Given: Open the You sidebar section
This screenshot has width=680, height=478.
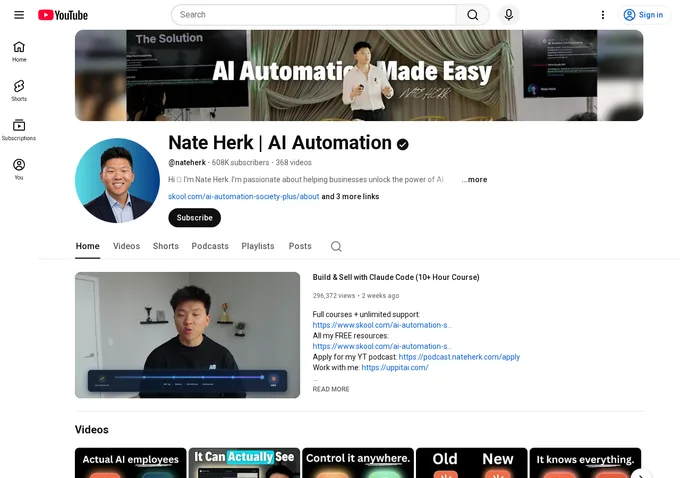Looking at the screenshot, I should tap(19, 170).
